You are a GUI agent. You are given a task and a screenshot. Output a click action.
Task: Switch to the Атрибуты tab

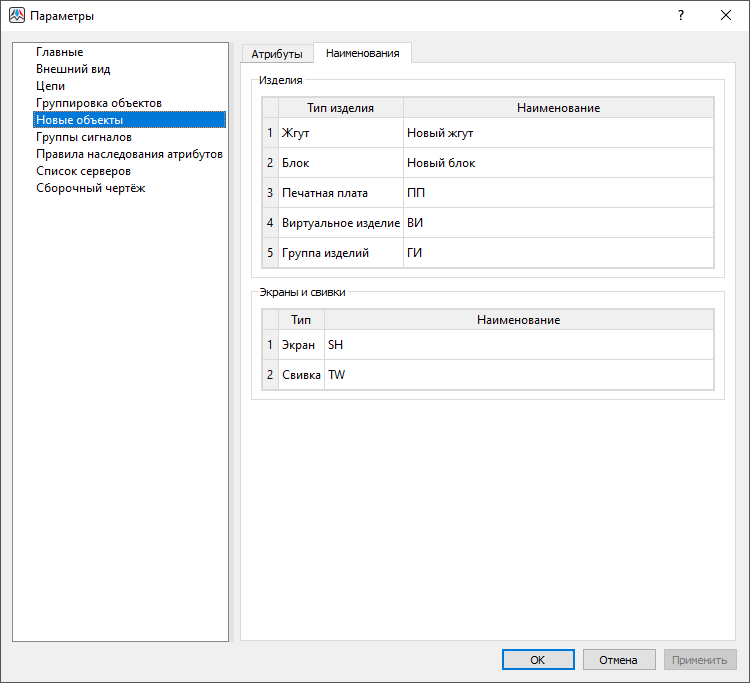(x=277, y=53)
